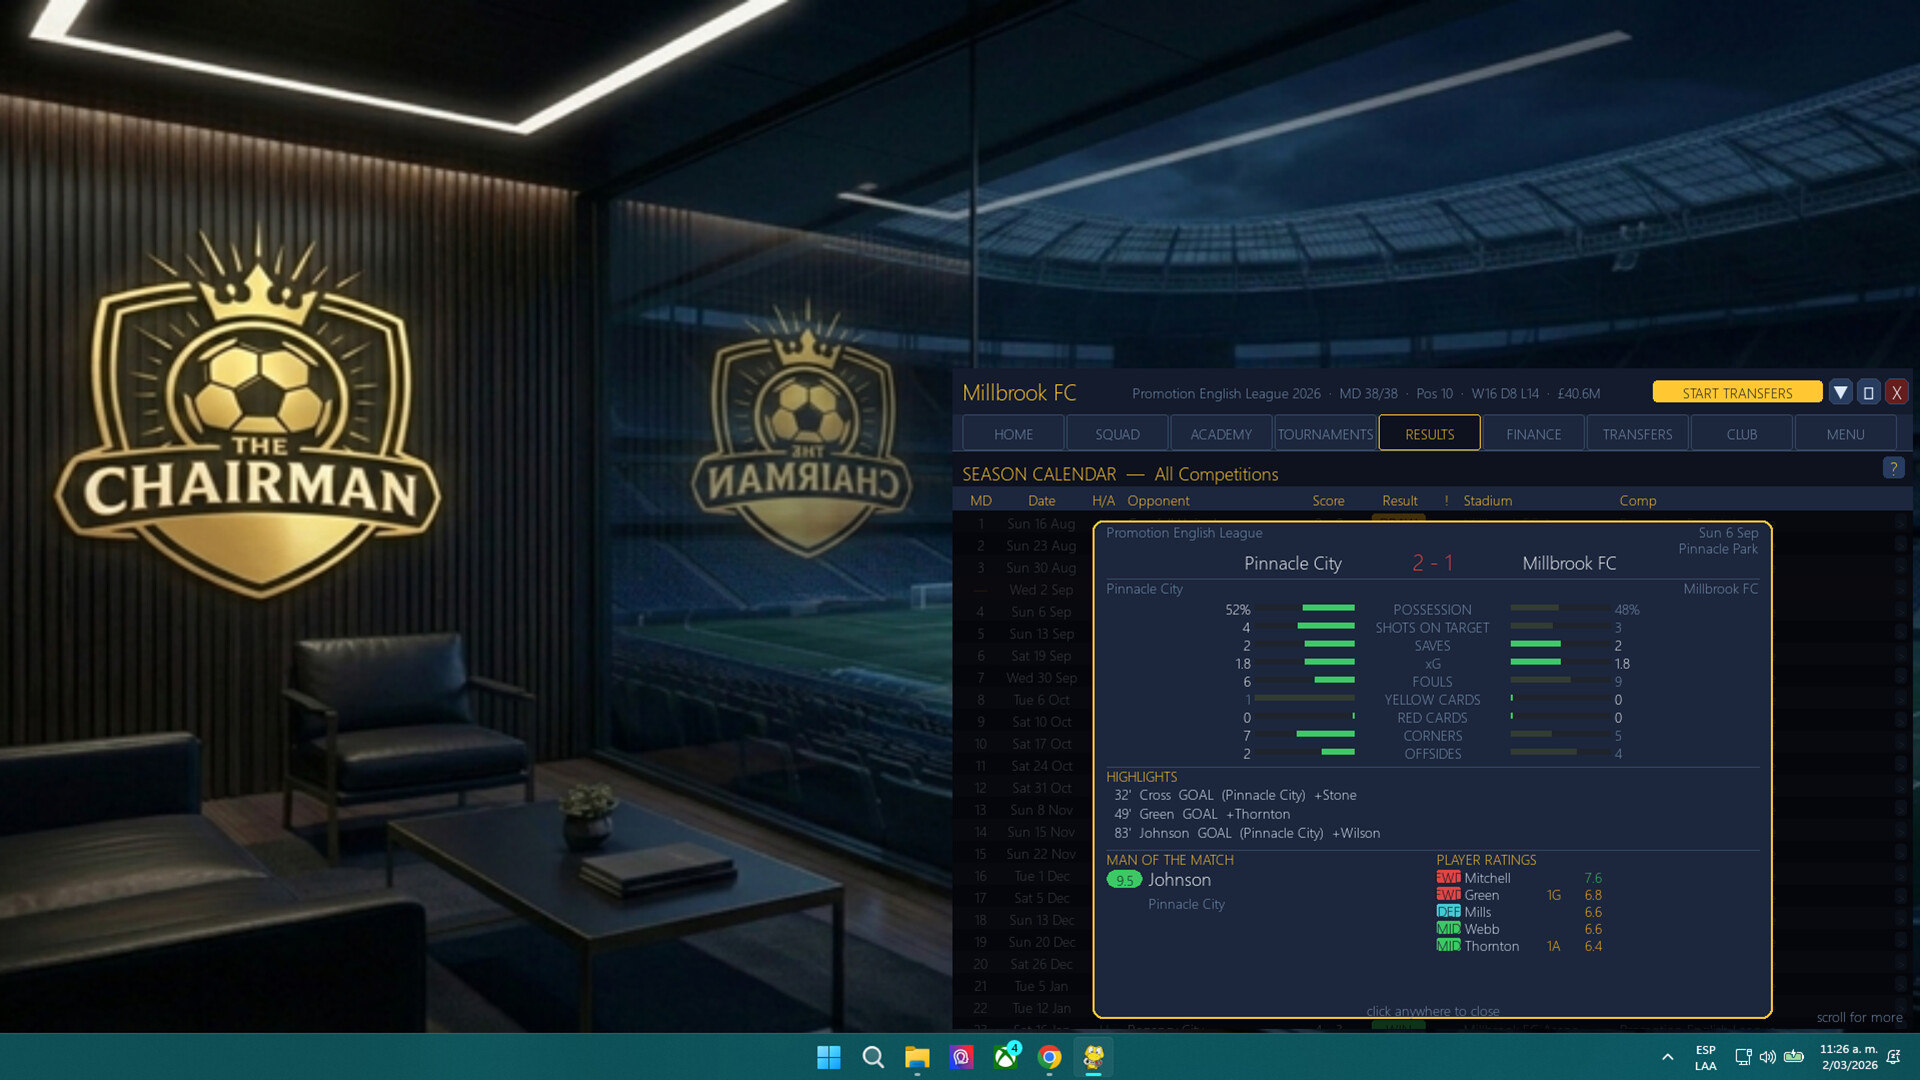Click the CLUB tab
Image resolution: width=1920 pixels, height=1080 pixels.
1741,434
